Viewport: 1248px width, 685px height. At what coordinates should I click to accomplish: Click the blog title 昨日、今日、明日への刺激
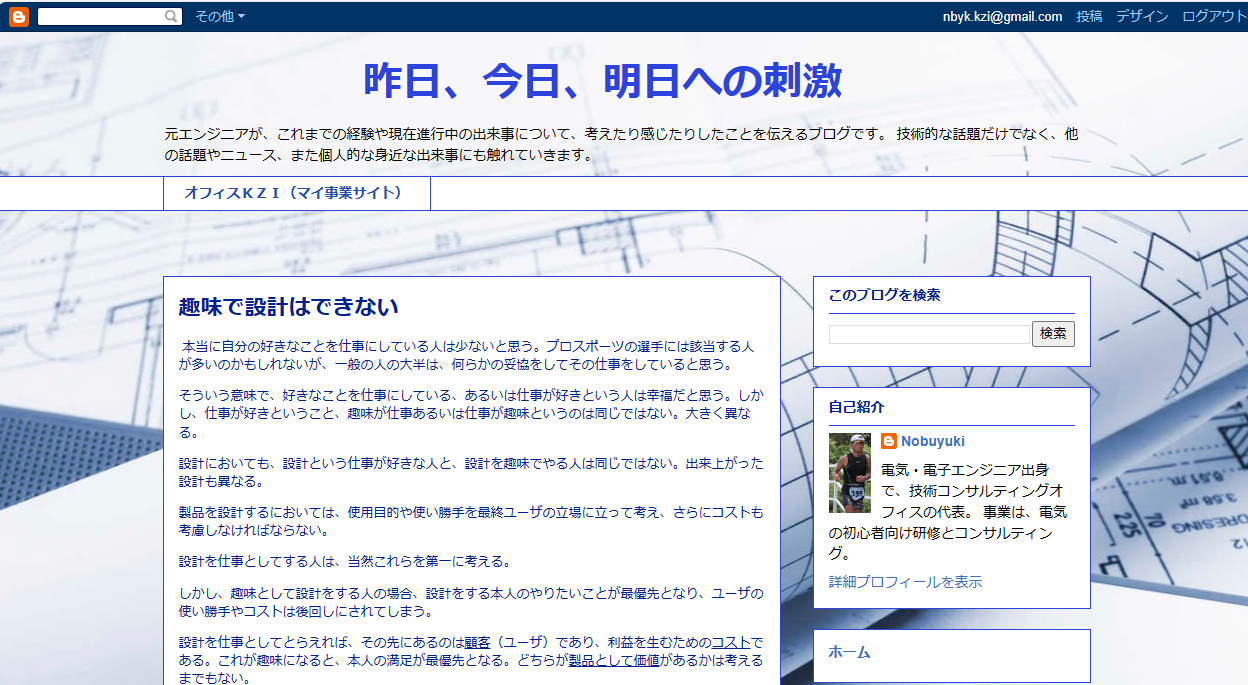click(602, 81)
